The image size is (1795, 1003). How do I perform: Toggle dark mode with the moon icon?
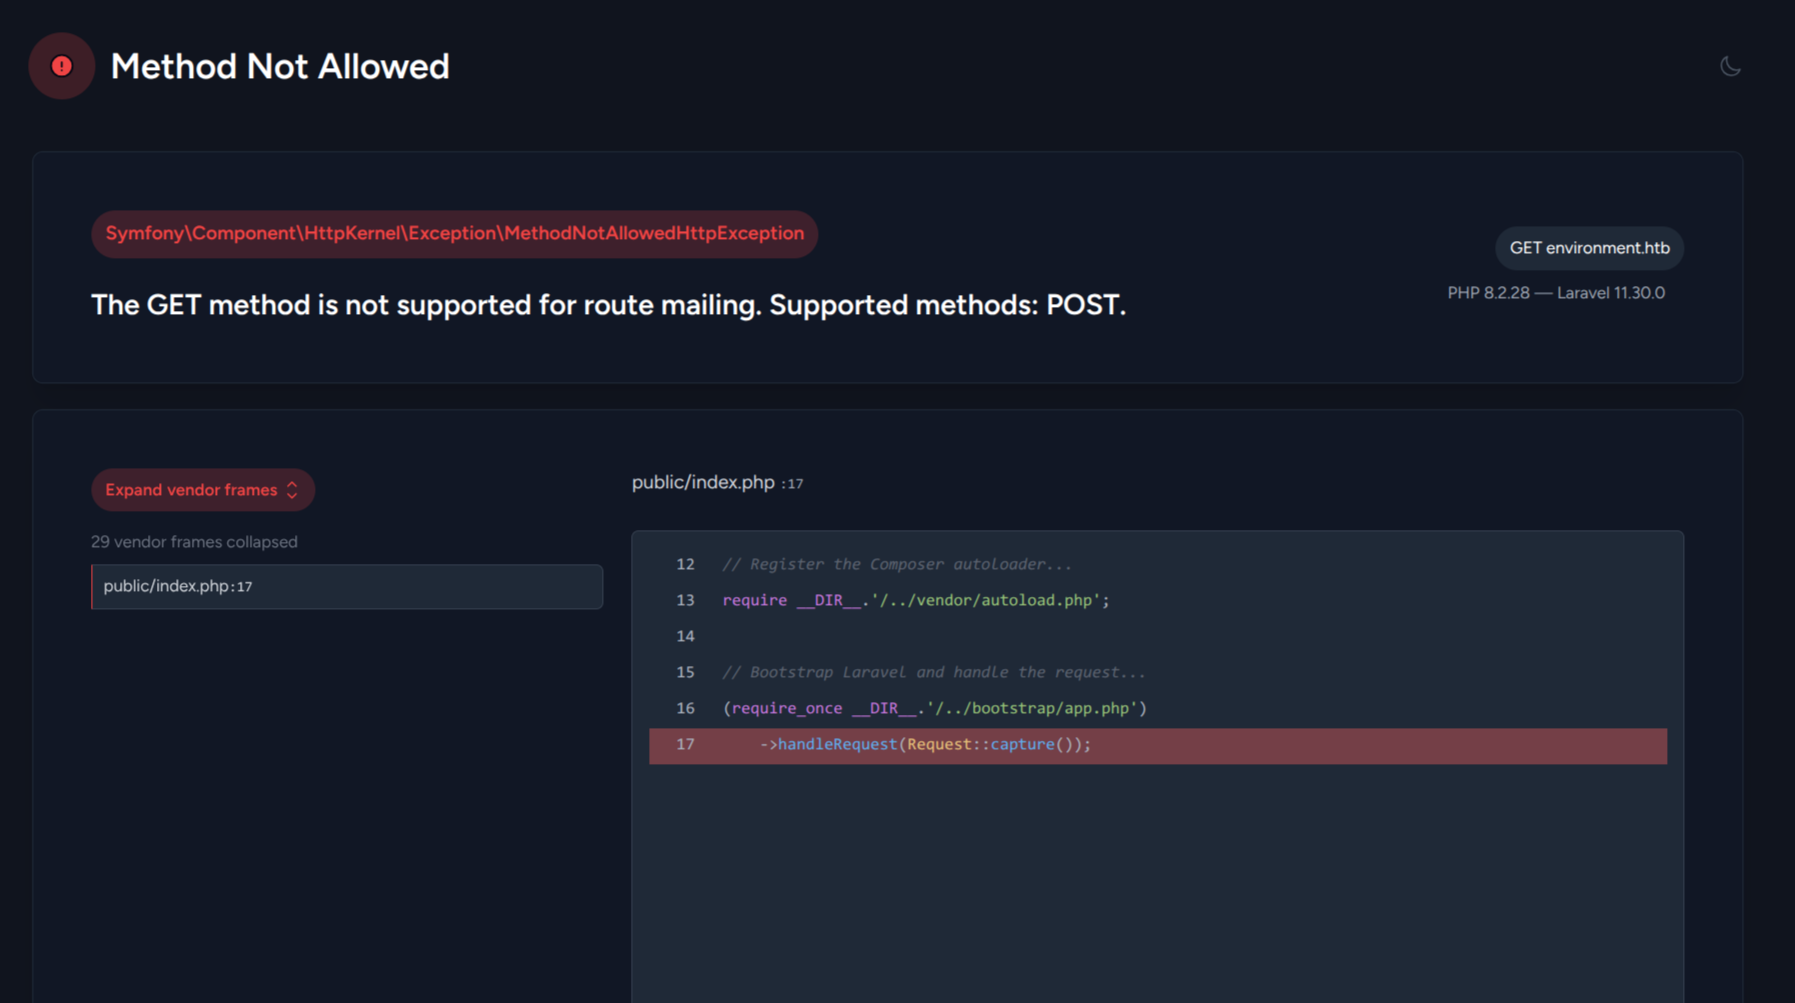[1730, 66]
